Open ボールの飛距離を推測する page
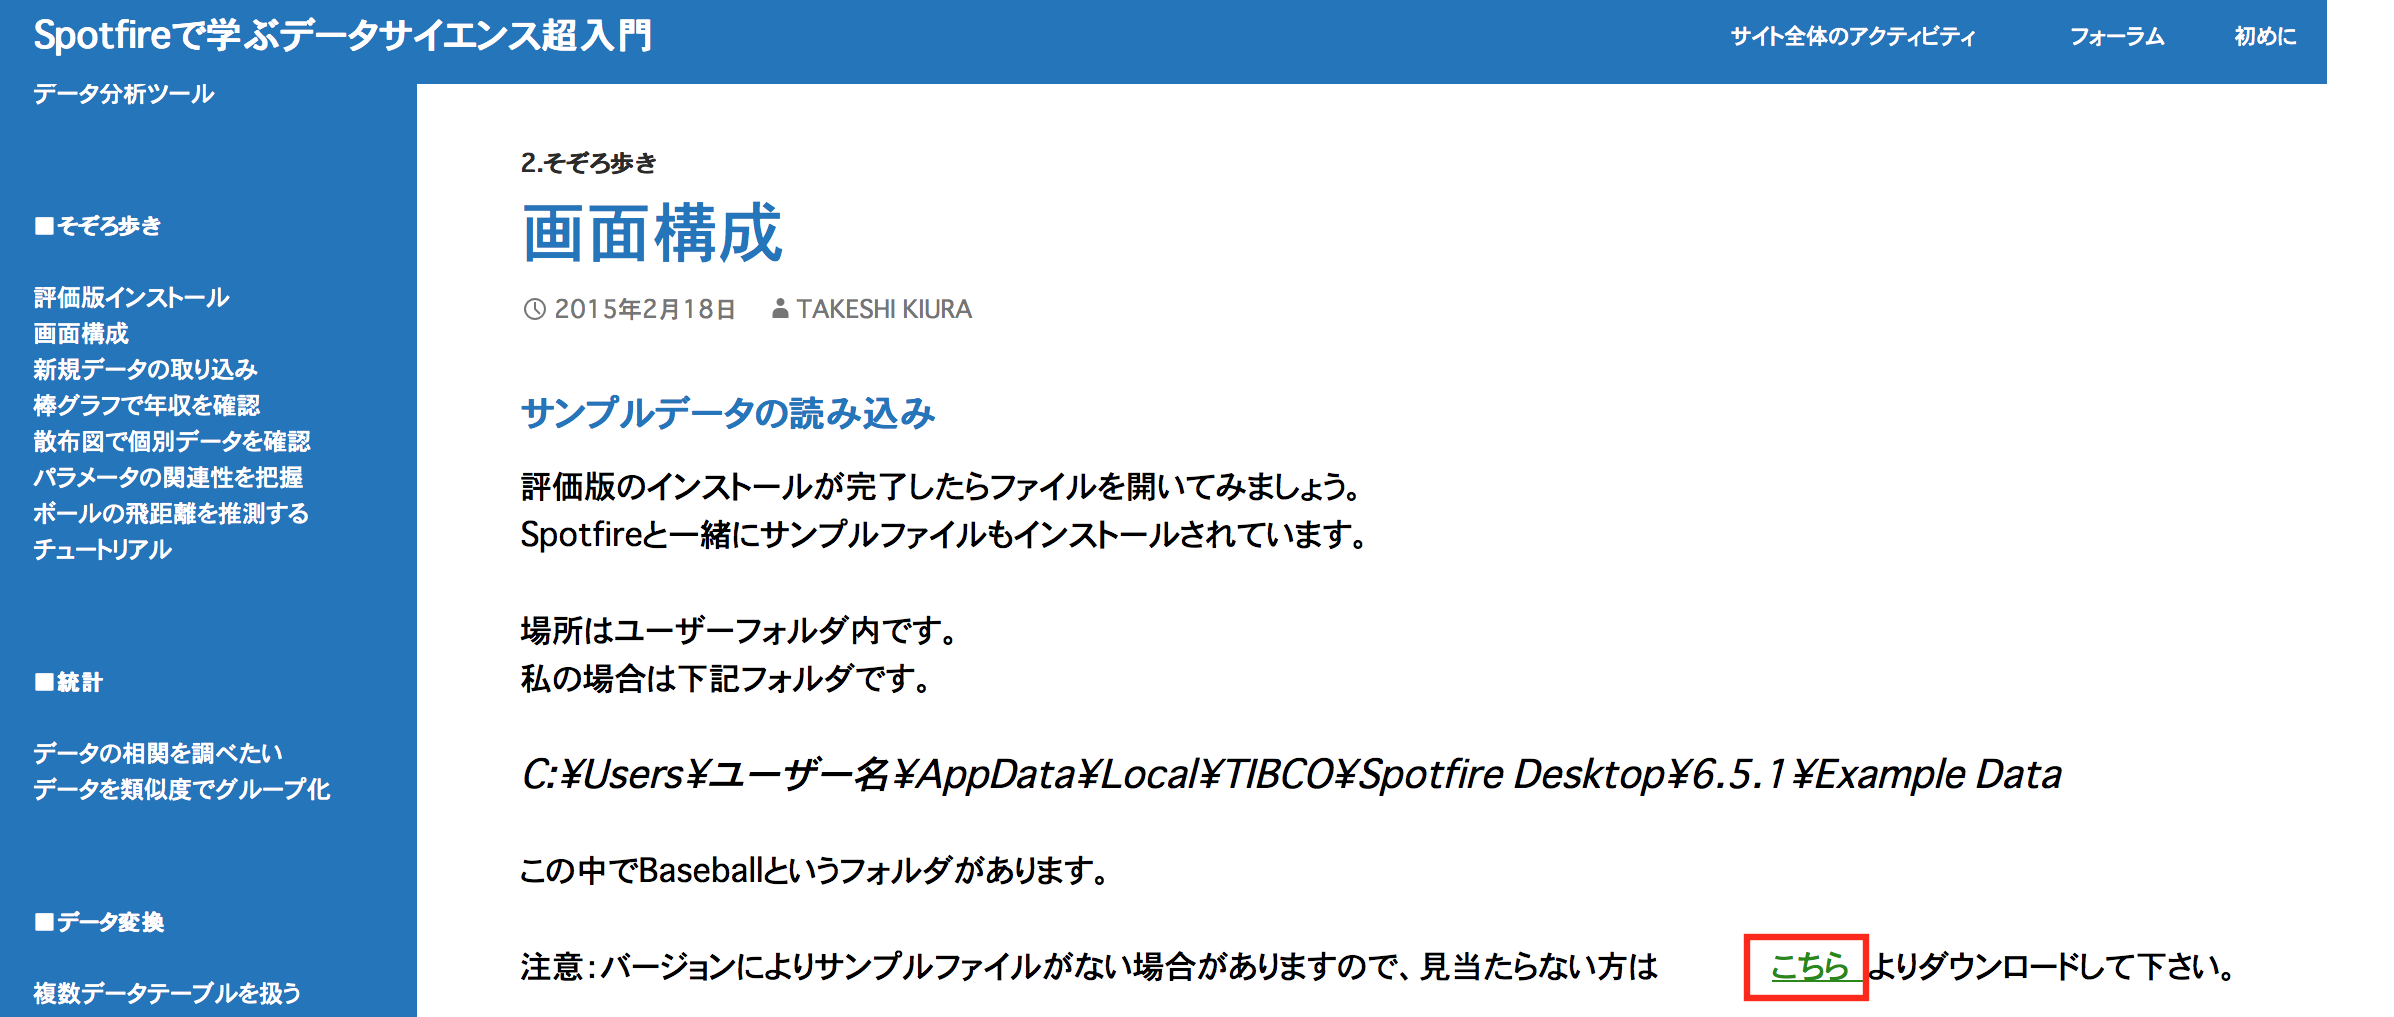The width and height of the screenshot is (2394, 1017). [x=170, y=514]
